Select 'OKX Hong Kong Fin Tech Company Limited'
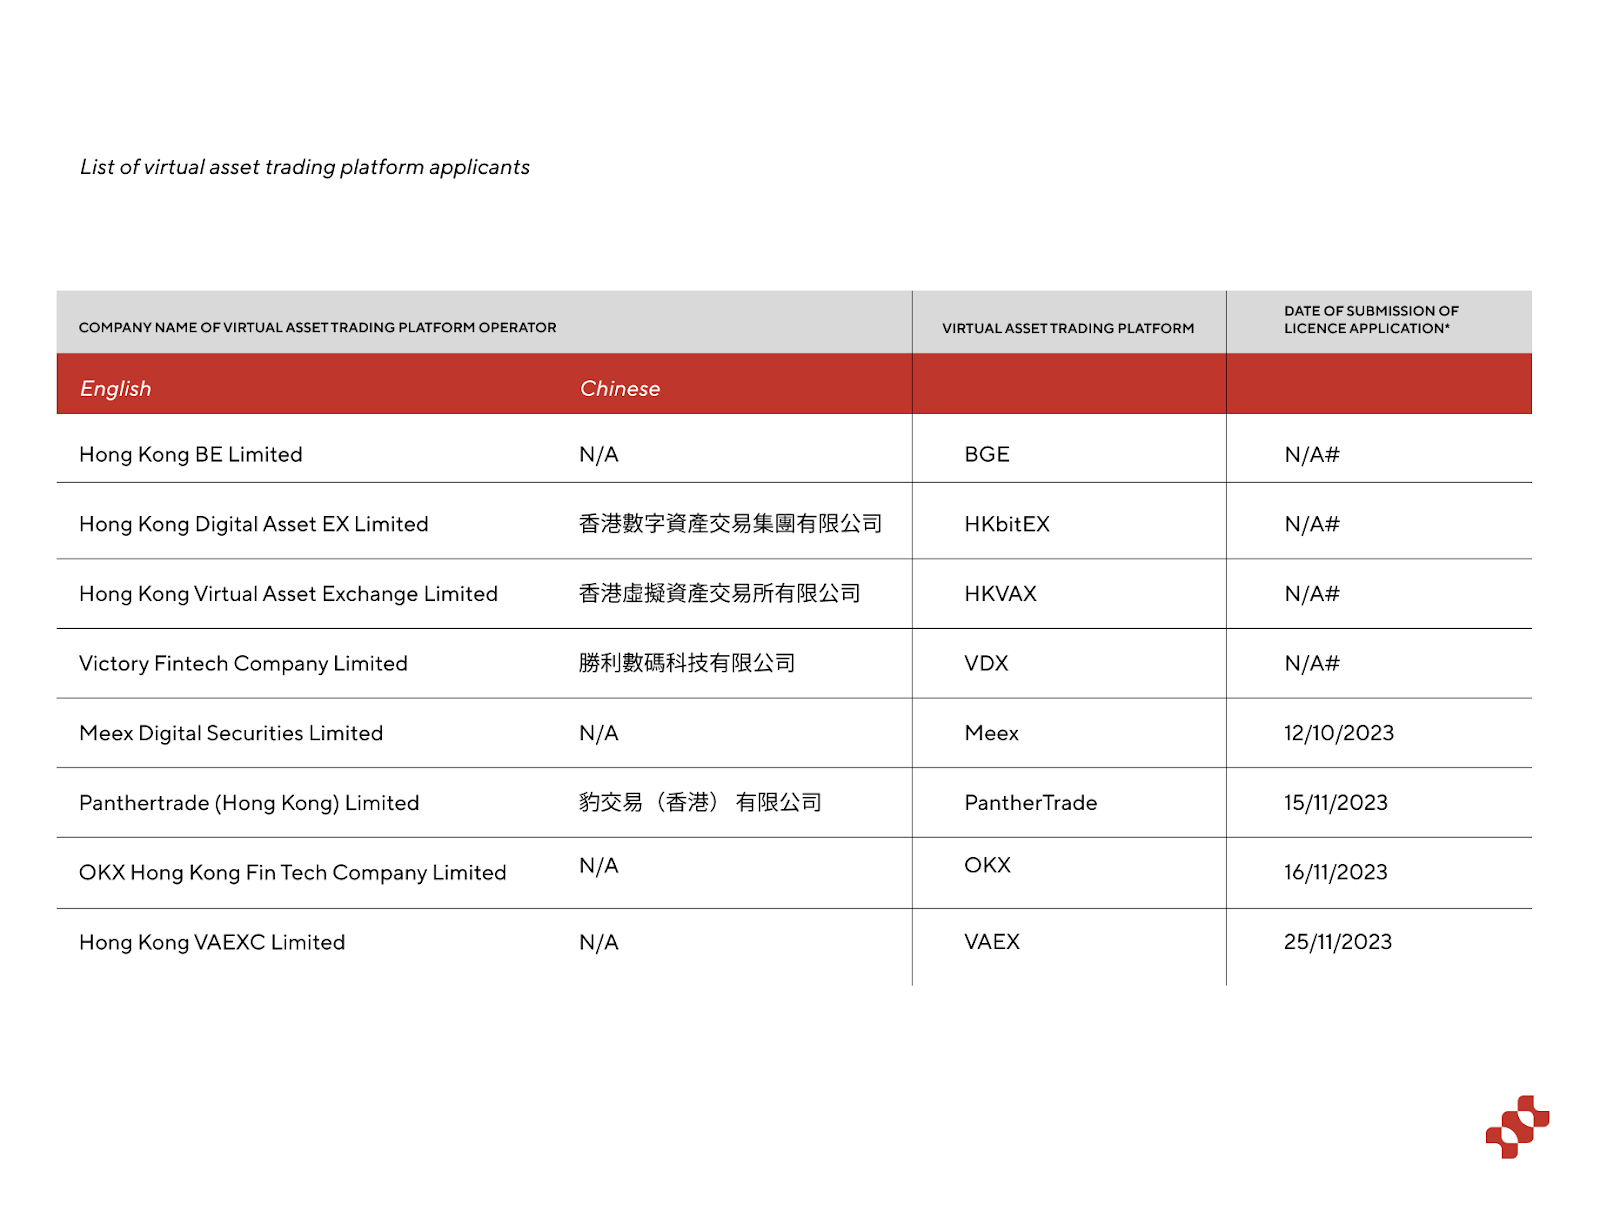The image size is (1600, 1211). click(x=293, y=872)
